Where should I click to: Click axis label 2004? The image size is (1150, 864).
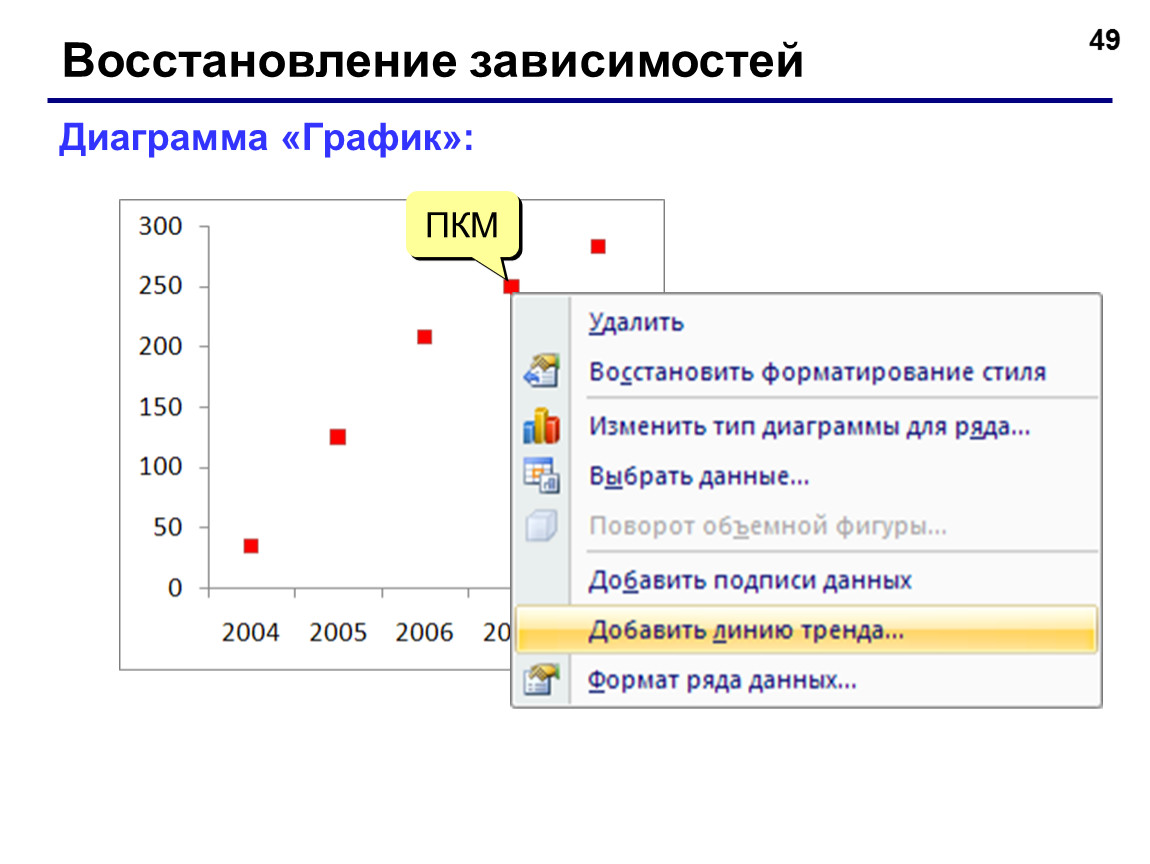point(251,632)
